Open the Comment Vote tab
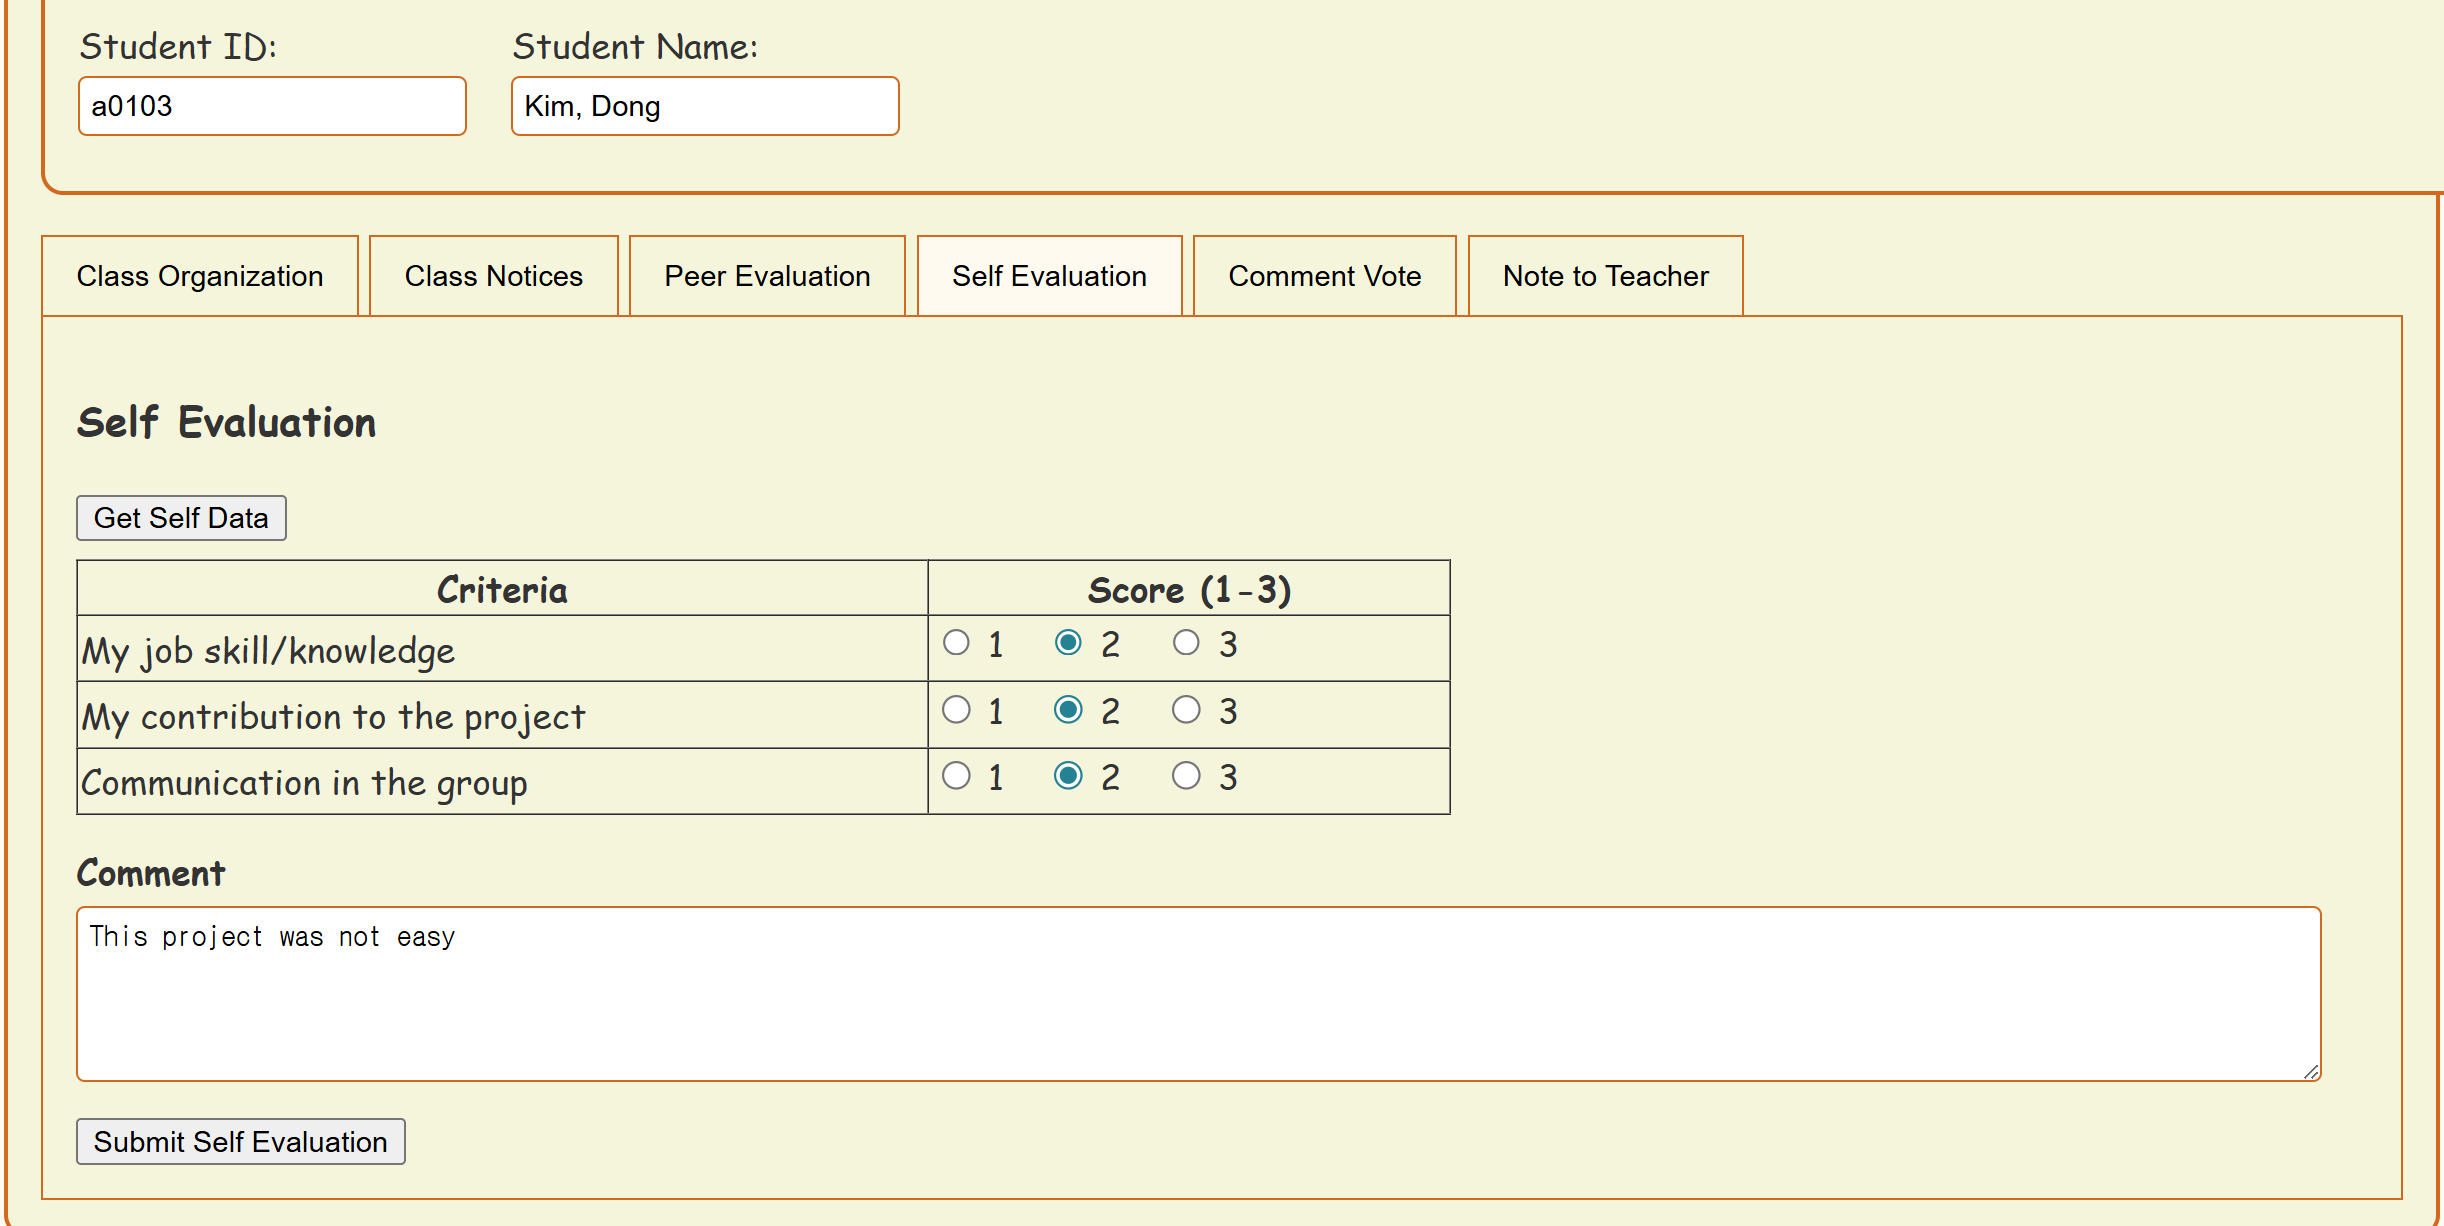The image size is (2444, 1226). coord(1324,276)
